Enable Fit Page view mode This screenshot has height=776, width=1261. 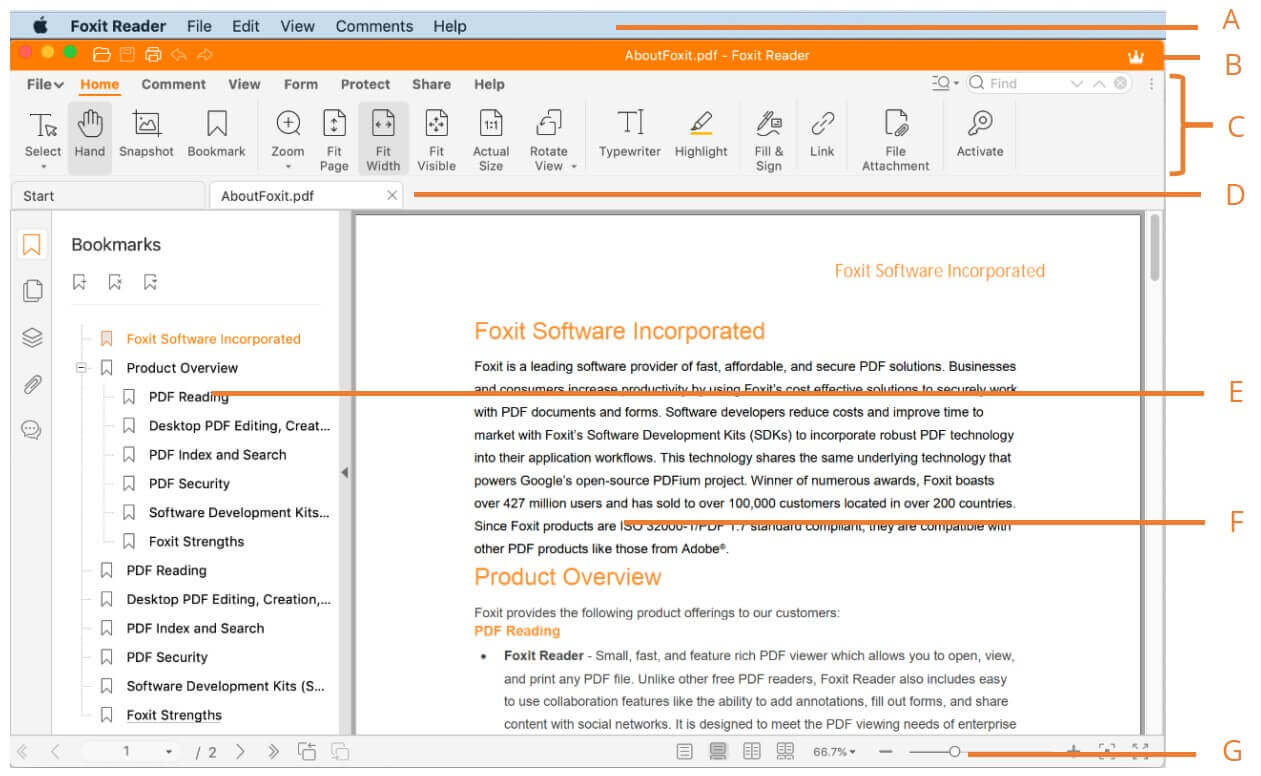(x=334, y=138)
